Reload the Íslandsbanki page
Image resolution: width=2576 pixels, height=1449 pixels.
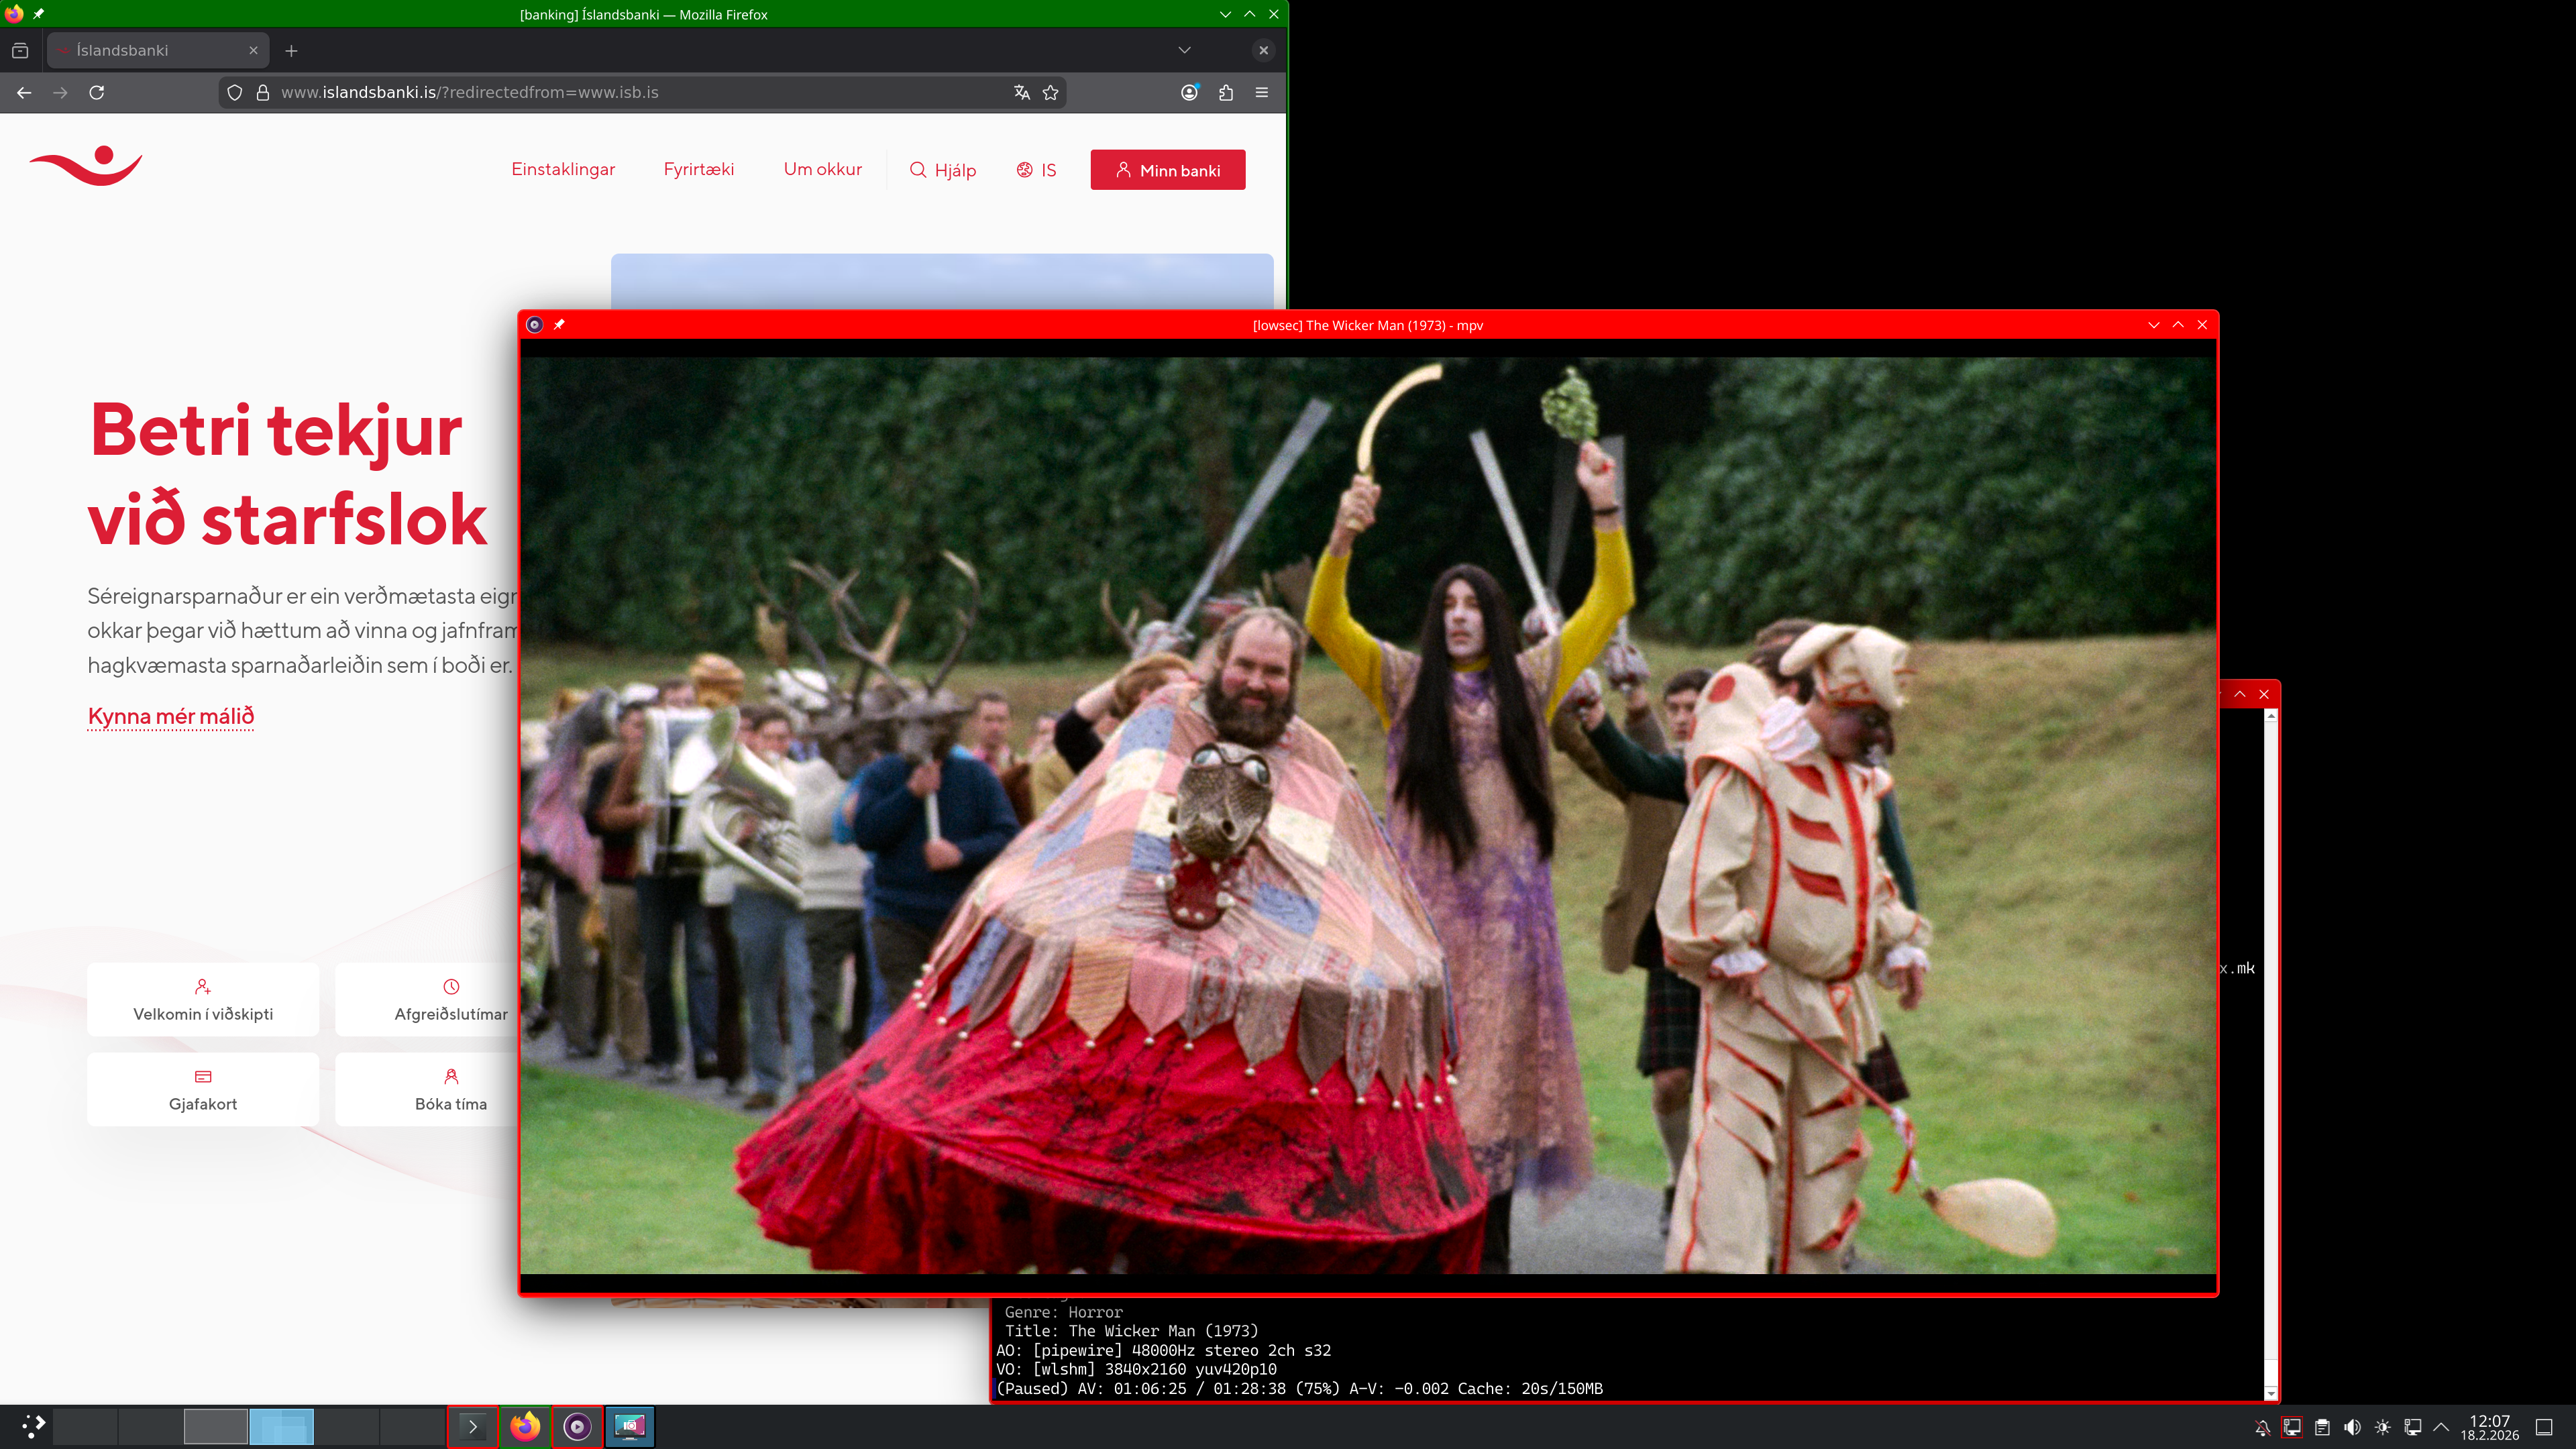pyautogui.click(x=97, y=92)
